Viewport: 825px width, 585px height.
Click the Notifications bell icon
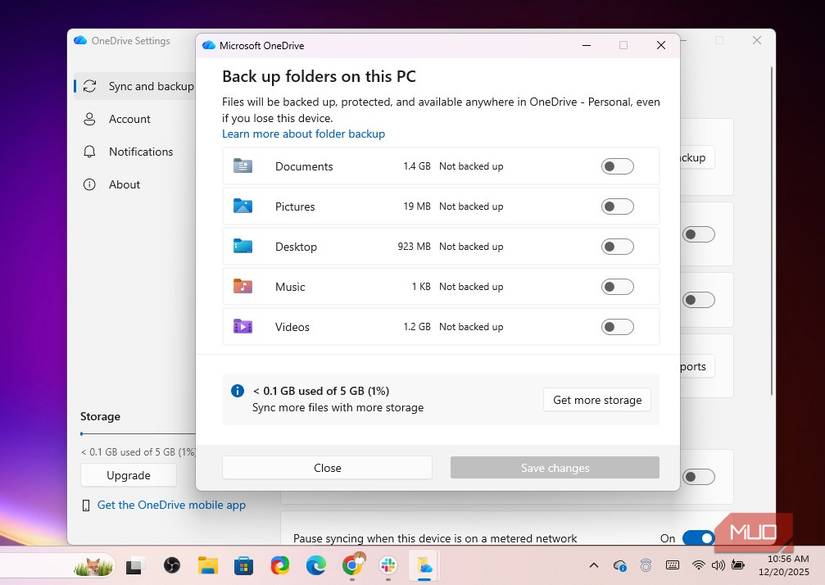92,151
